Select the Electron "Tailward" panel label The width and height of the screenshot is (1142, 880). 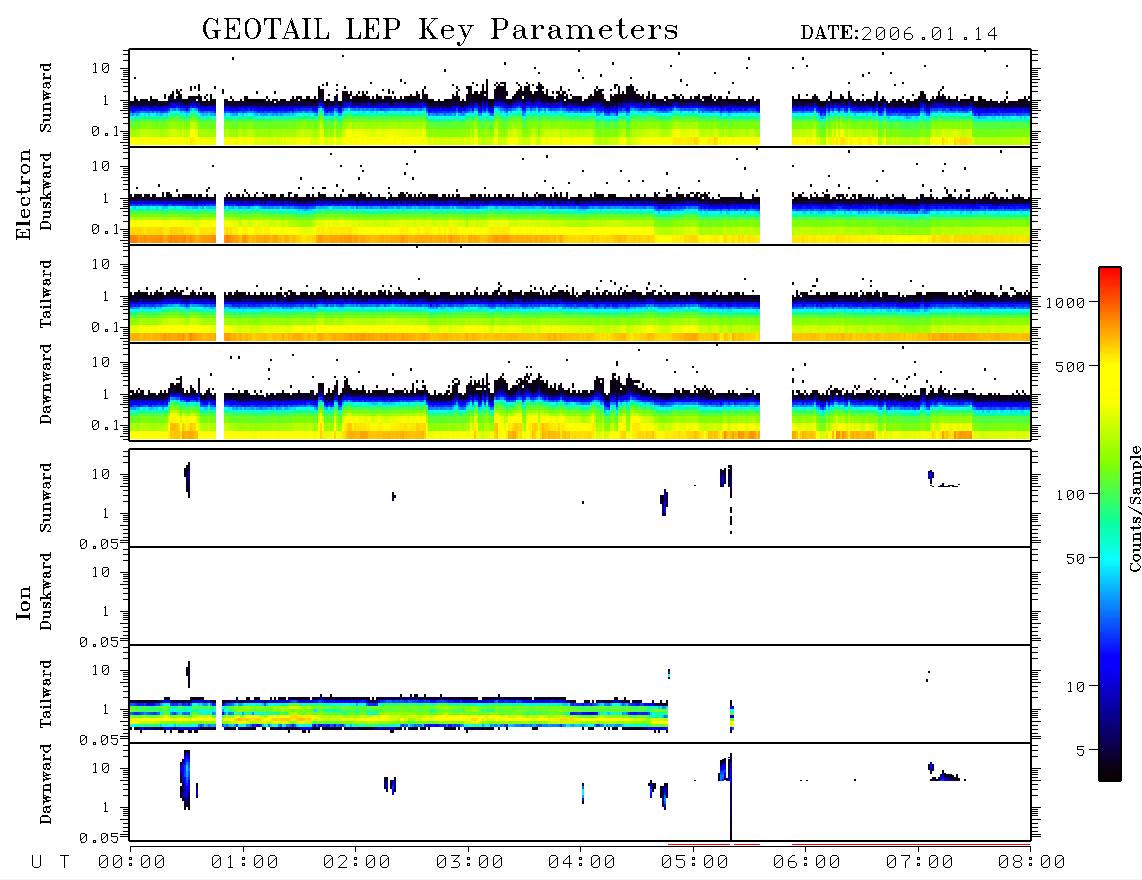pos(46,293)
